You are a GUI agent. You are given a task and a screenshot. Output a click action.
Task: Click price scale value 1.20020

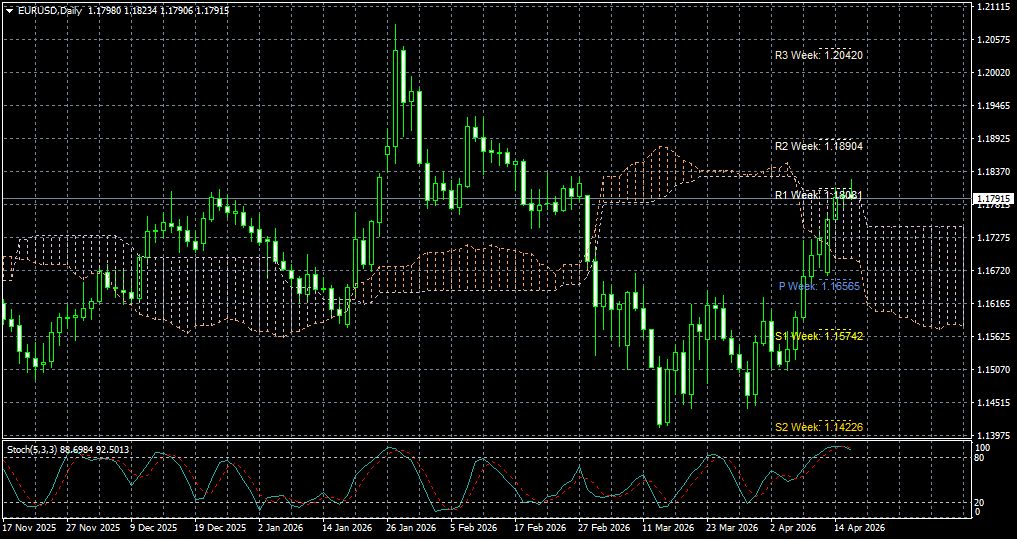coord(992,73)
